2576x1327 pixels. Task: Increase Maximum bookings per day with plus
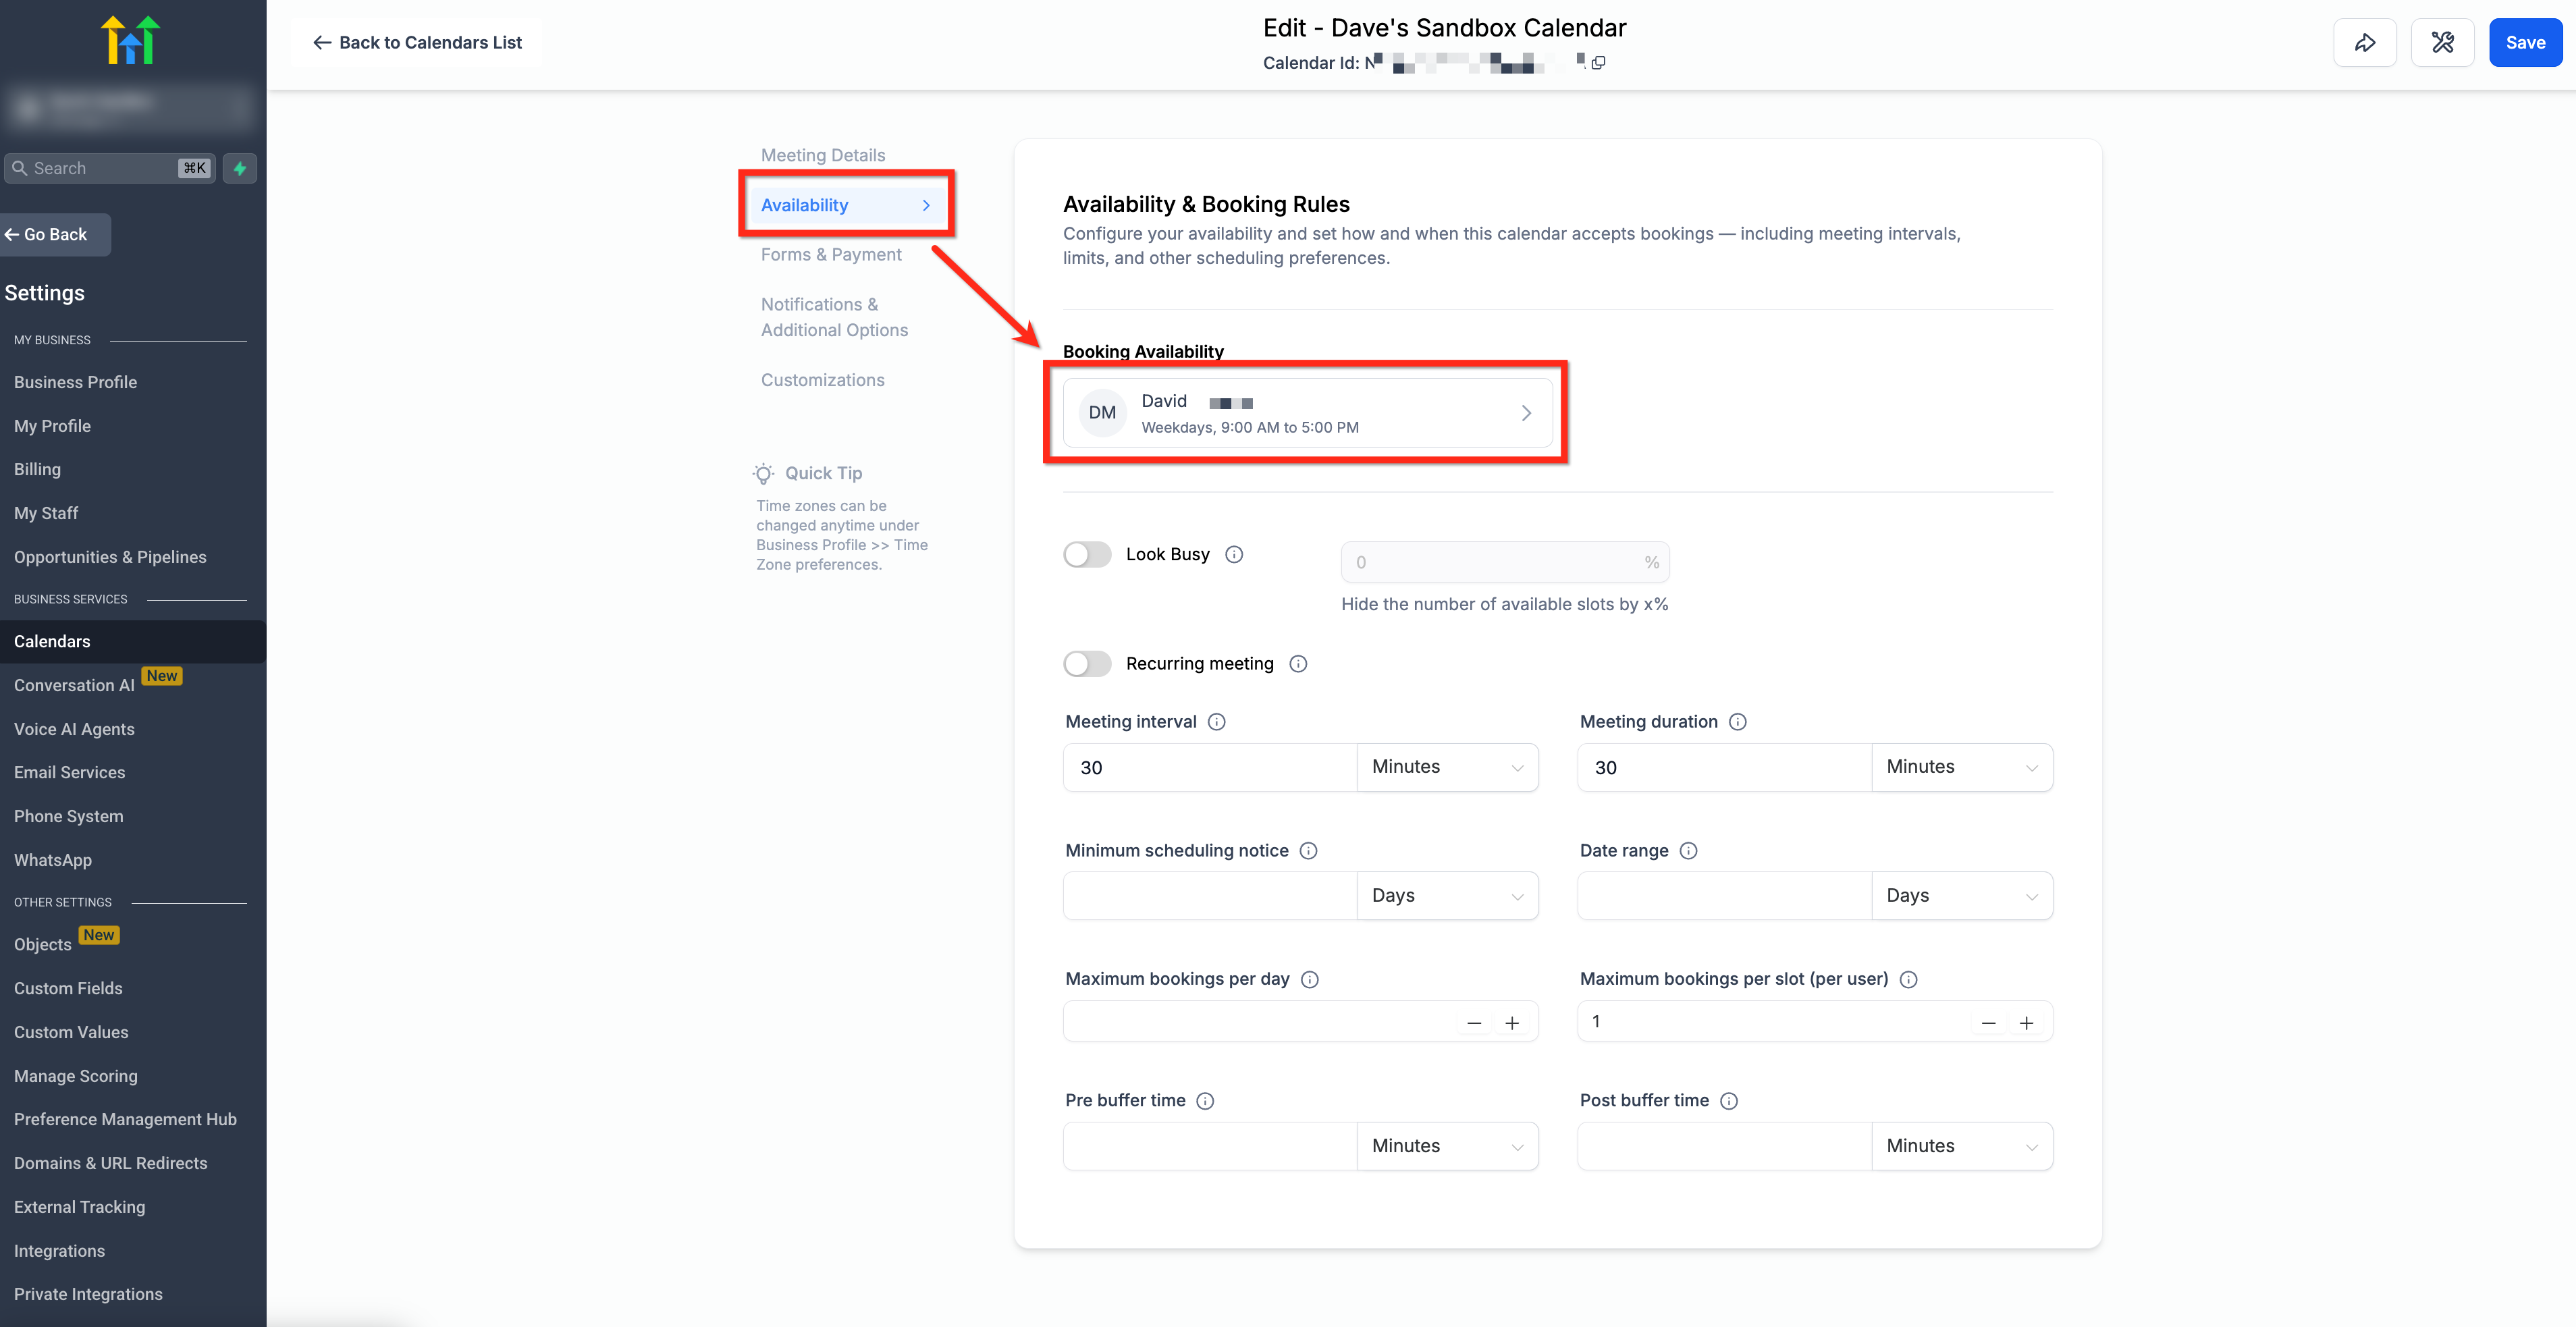click(x=1512, y=1022)
